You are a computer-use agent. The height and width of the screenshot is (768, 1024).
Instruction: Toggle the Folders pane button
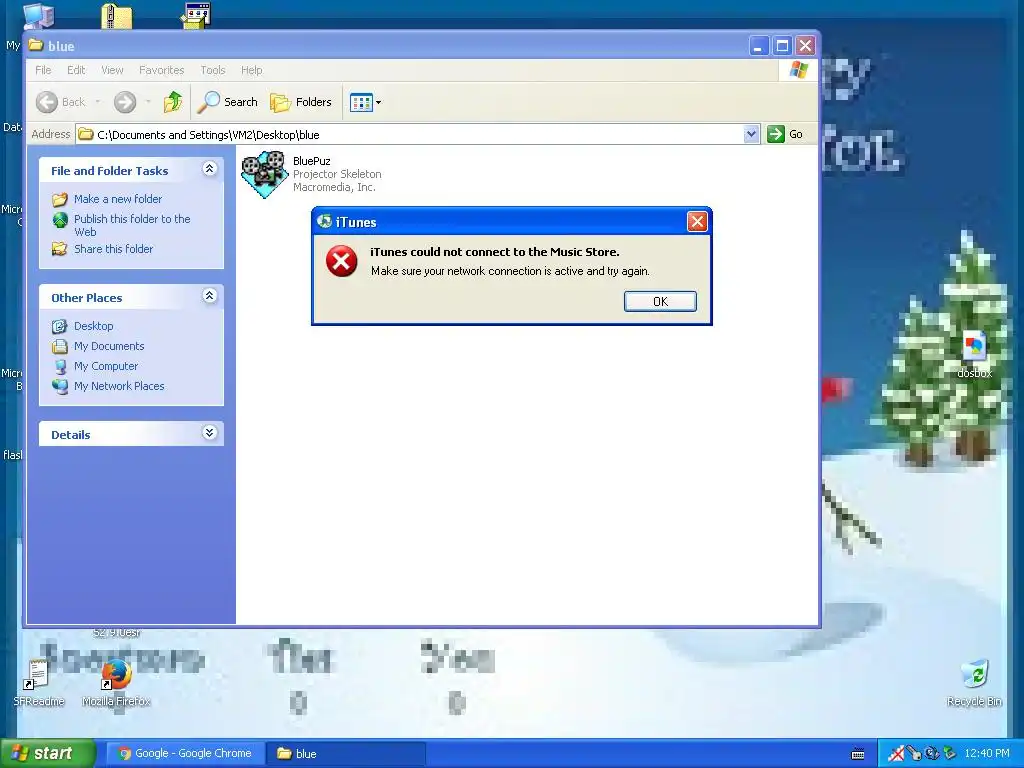tap(301, 102)
